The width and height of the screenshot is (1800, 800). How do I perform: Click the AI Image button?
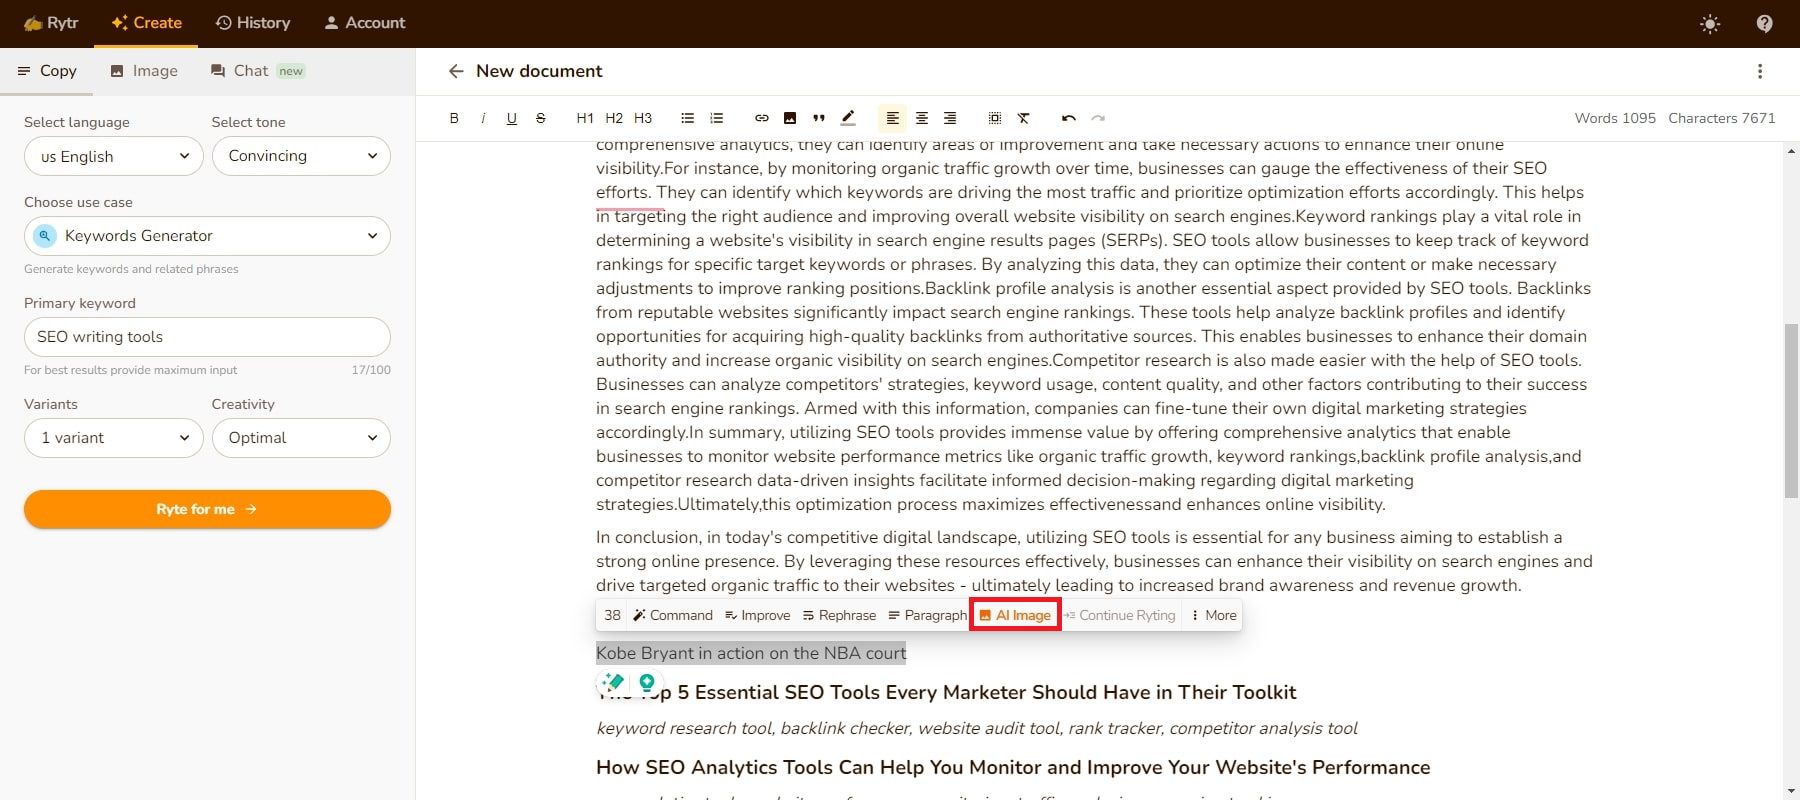click(x=1015, y=615)
